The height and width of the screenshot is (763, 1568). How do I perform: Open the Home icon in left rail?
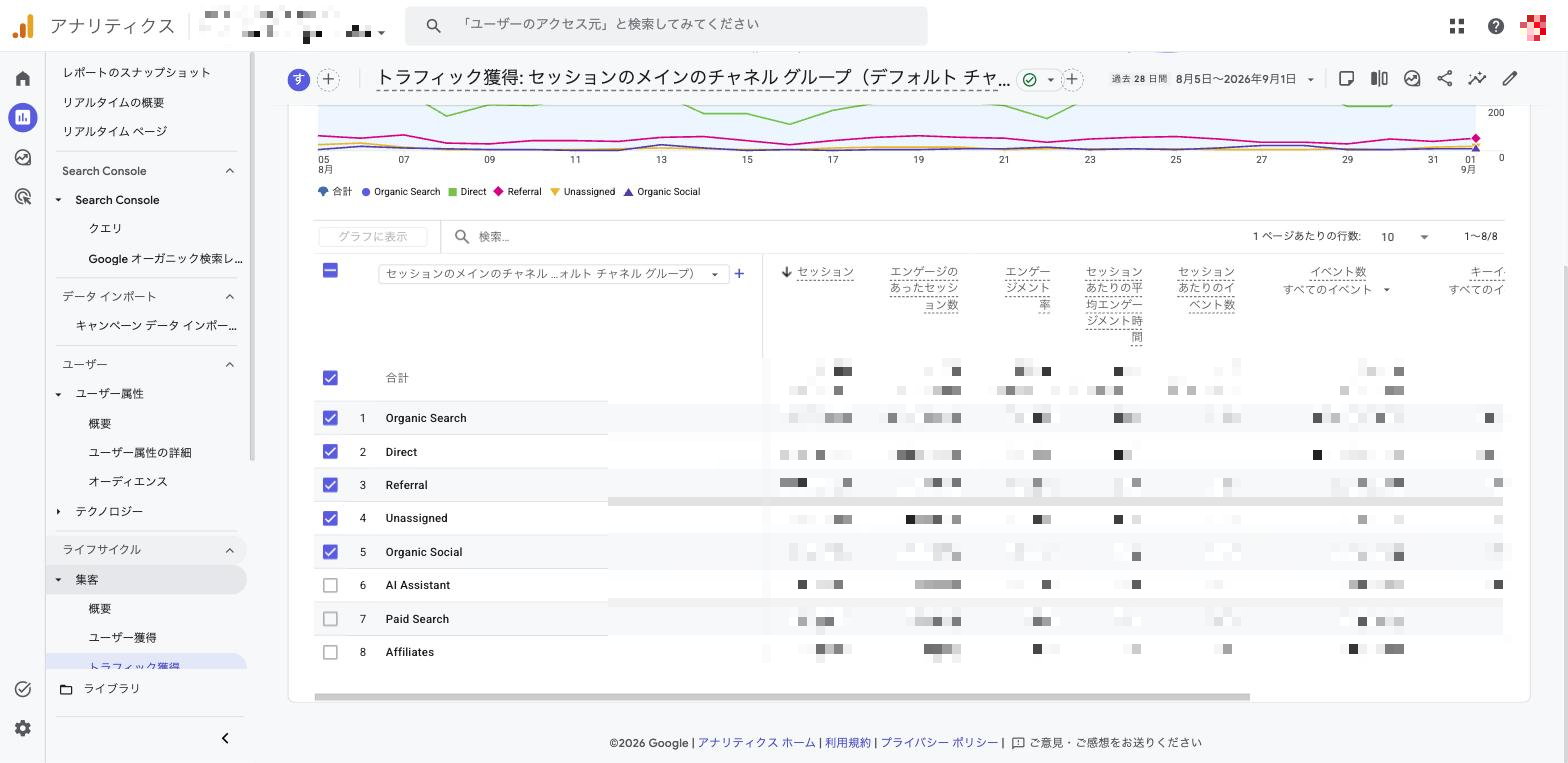tap(23, 78)
